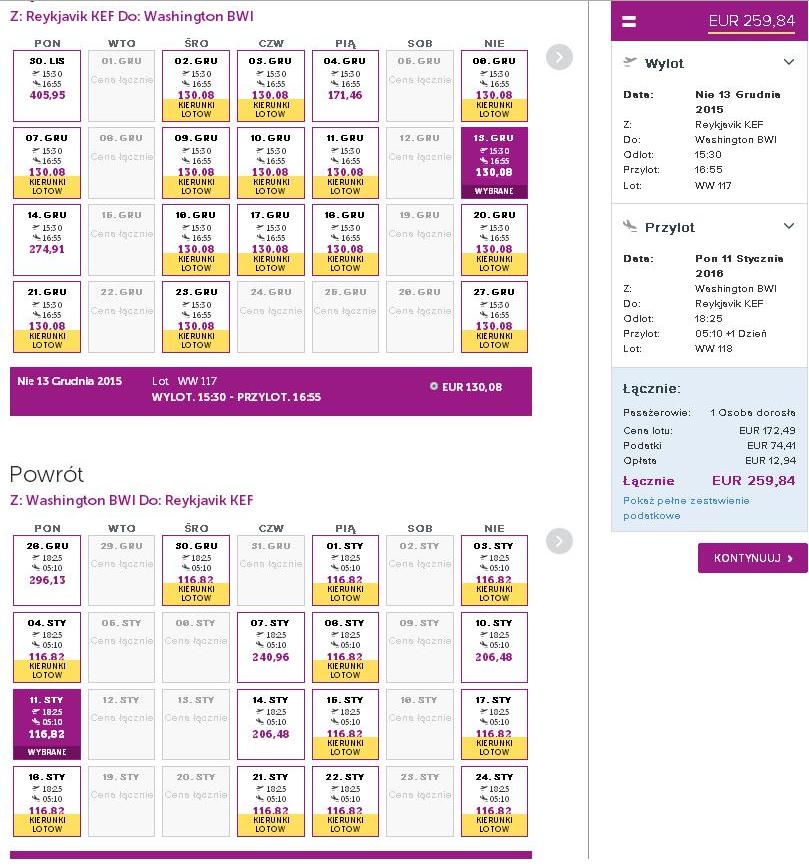Click next arrow beside return calendar
The width and height of the screenshot is (809, 866).
559,541
